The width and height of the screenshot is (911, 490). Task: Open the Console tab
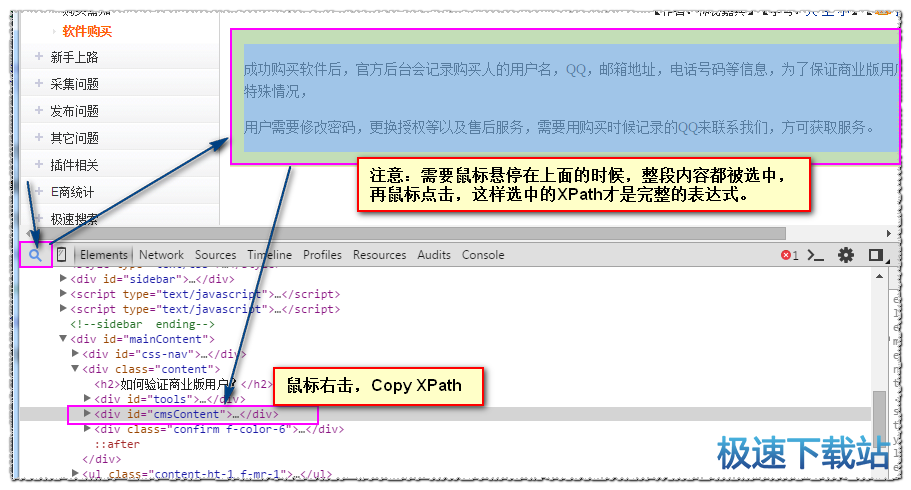pyautogui.click(x=483, y=255)
